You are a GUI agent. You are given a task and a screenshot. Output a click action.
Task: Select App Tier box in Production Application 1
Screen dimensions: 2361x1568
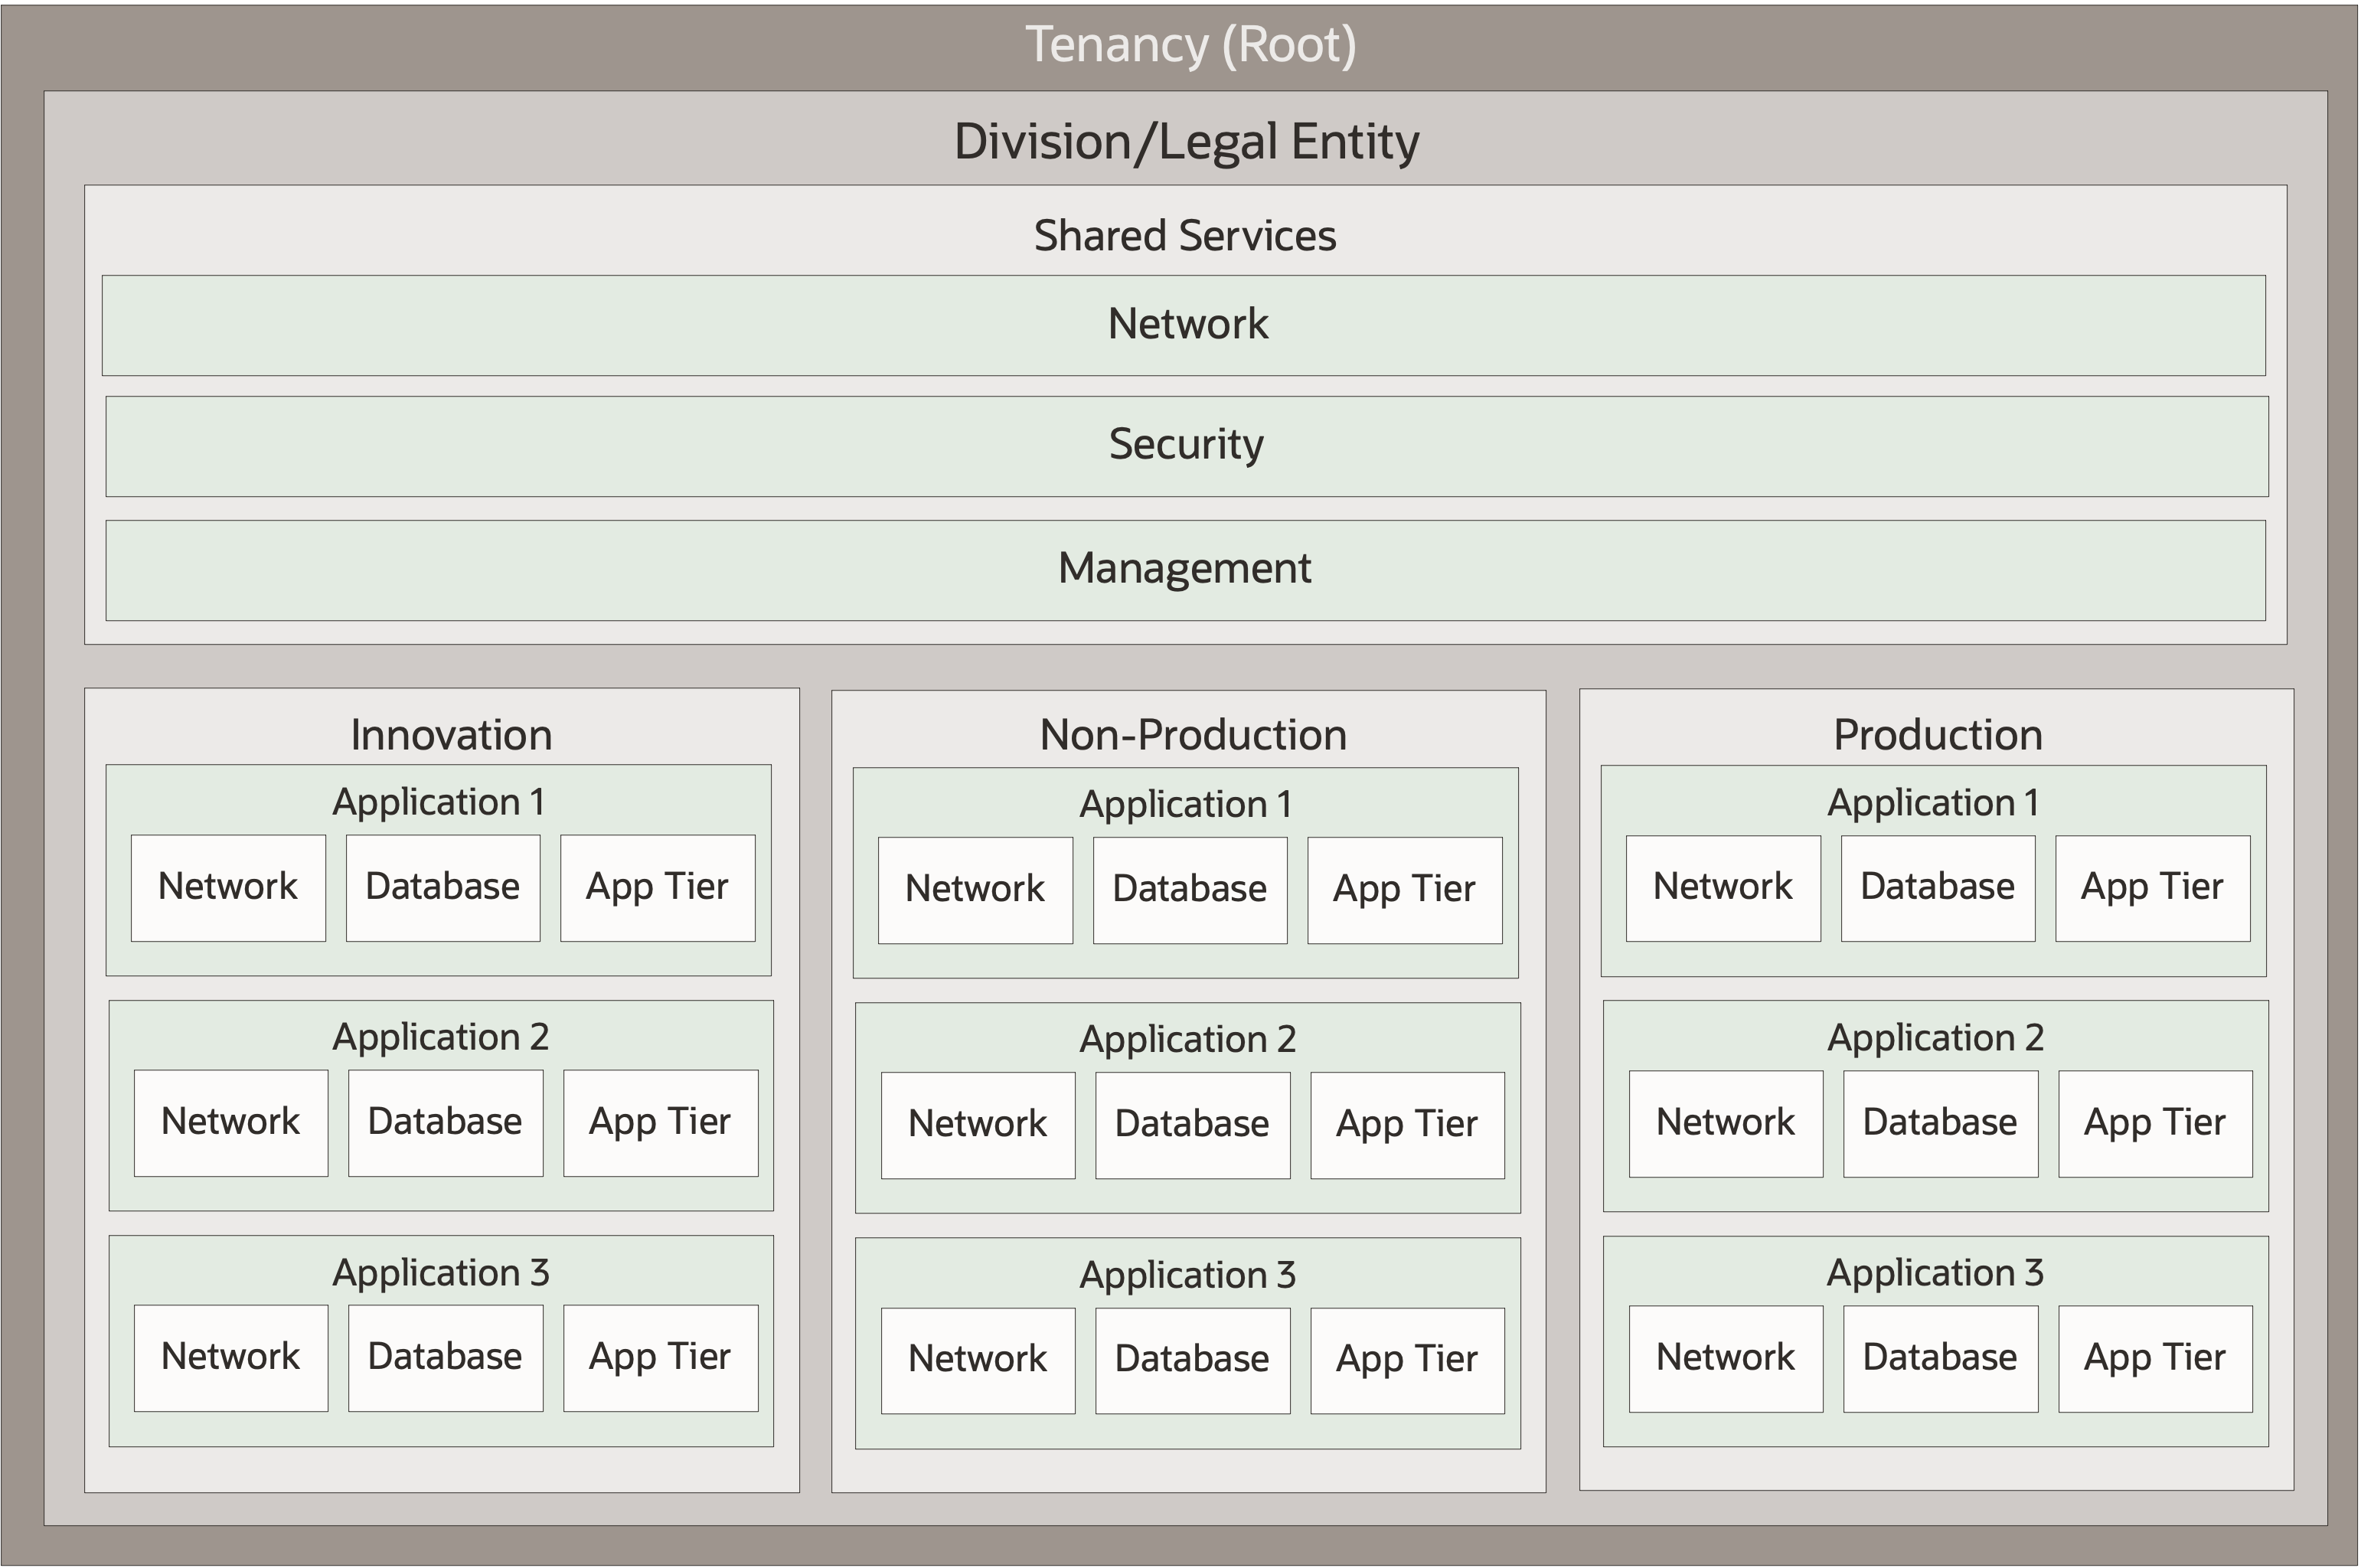[2153, 888]
